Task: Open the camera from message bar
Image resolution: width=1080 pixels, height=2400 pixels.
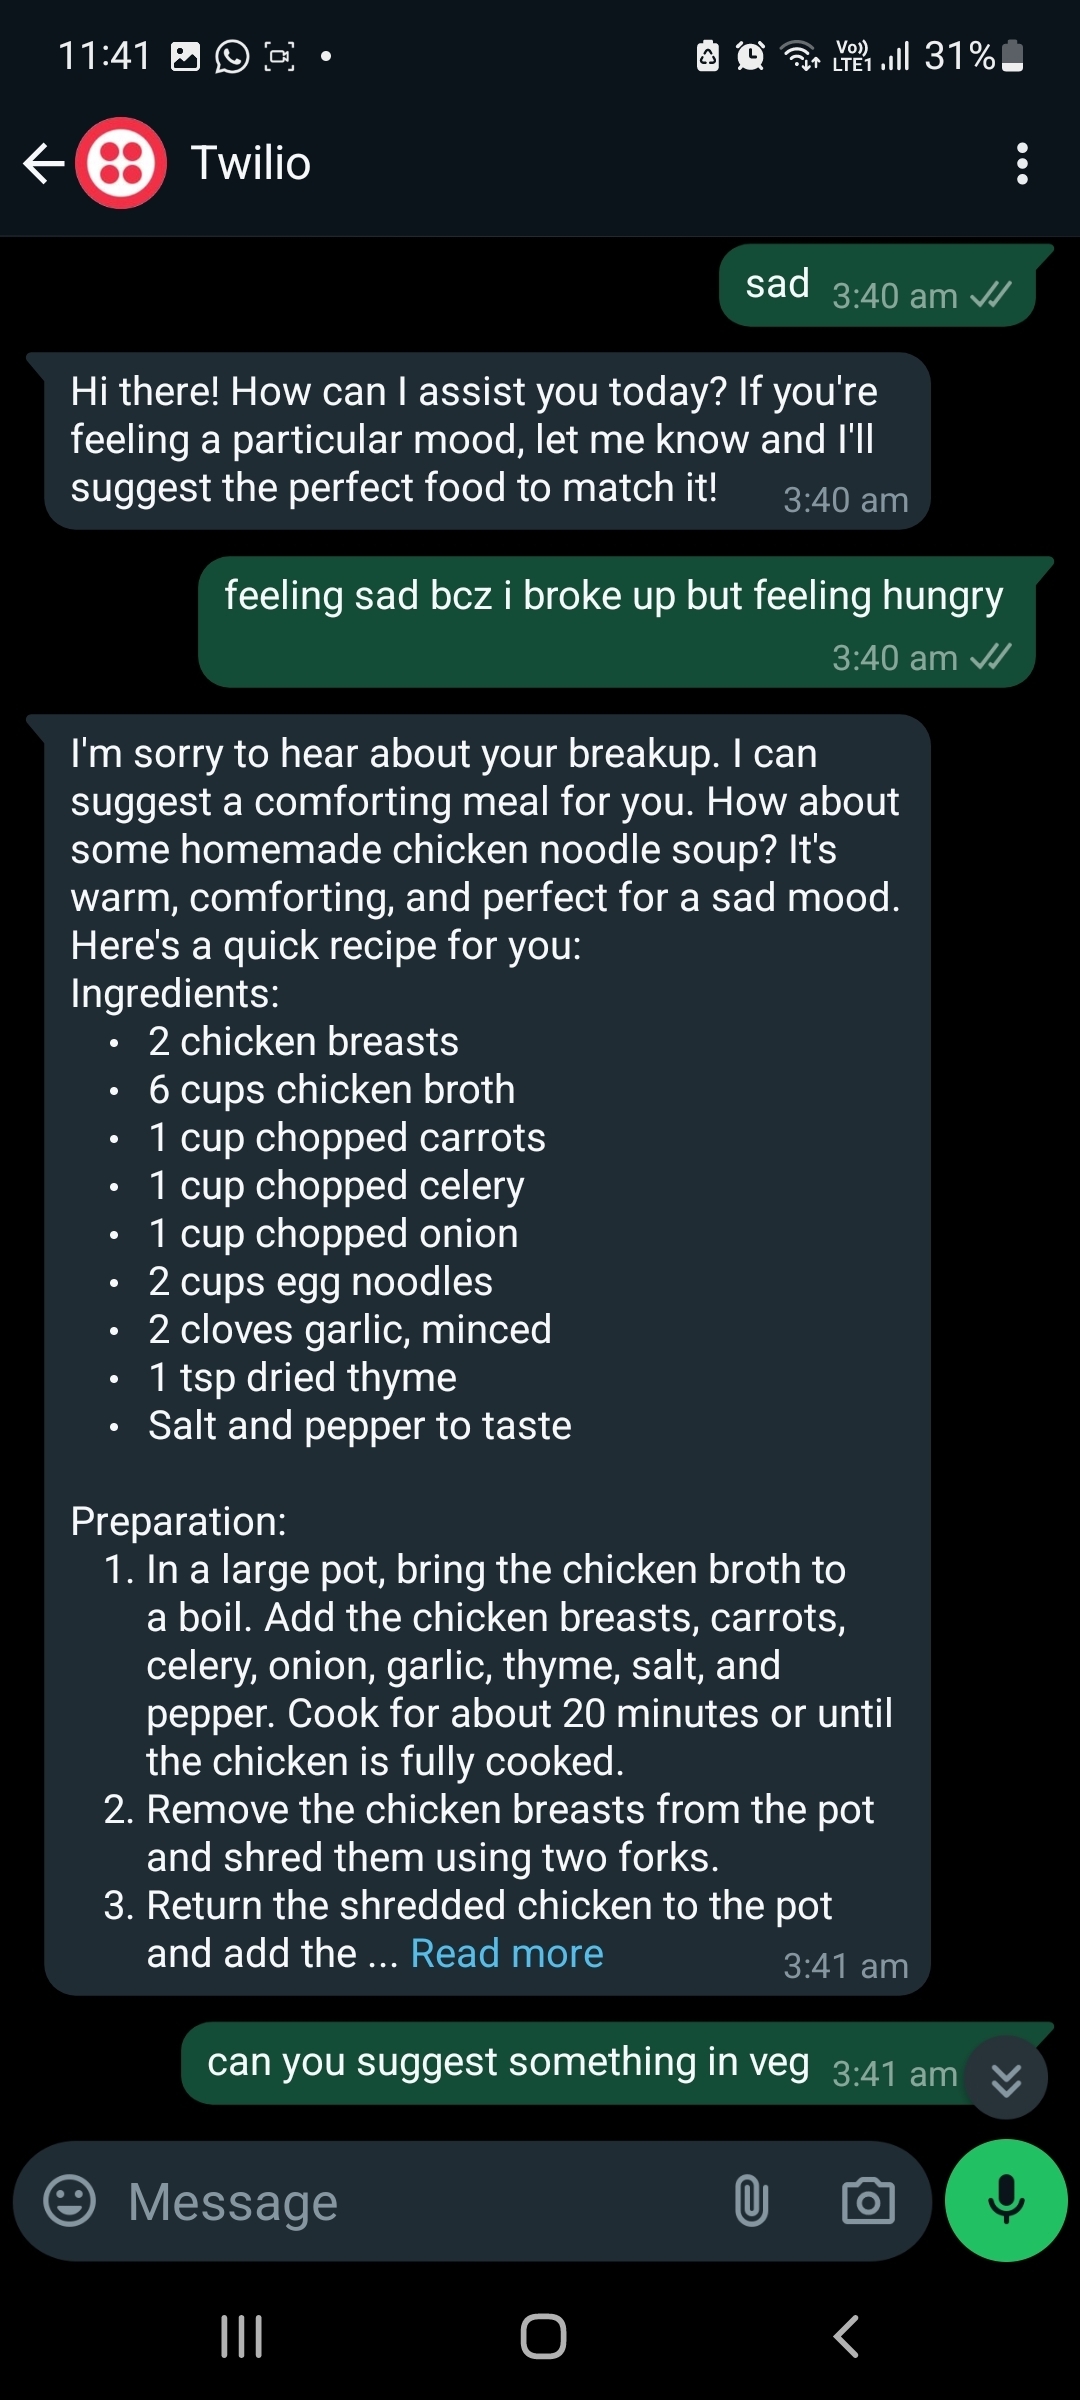Action: coord(867,2201)
